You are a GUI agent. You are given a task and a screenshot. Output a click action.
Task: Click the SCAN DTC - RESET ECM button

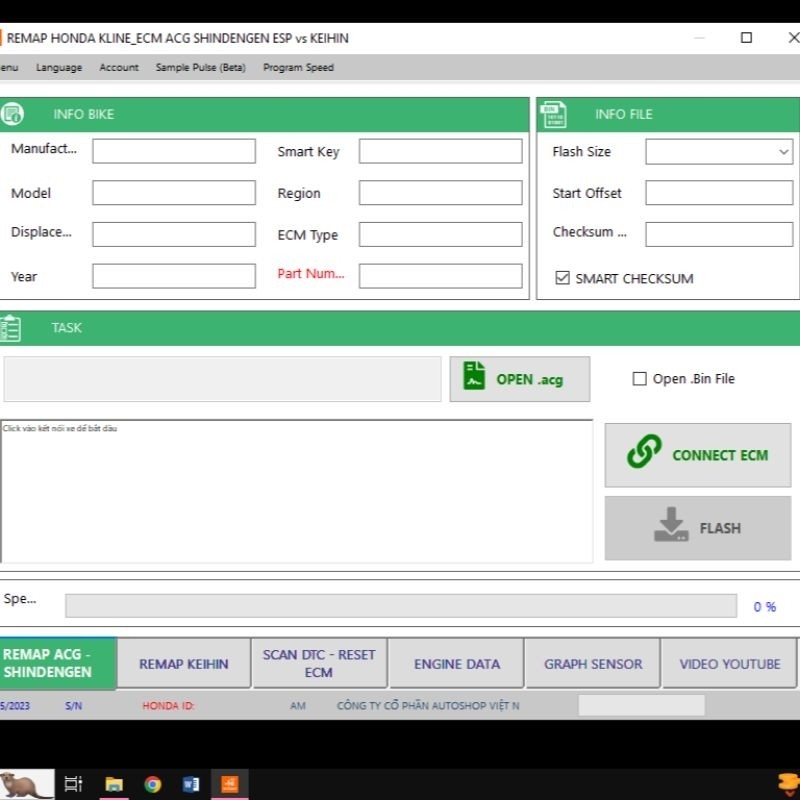point(320,662)
